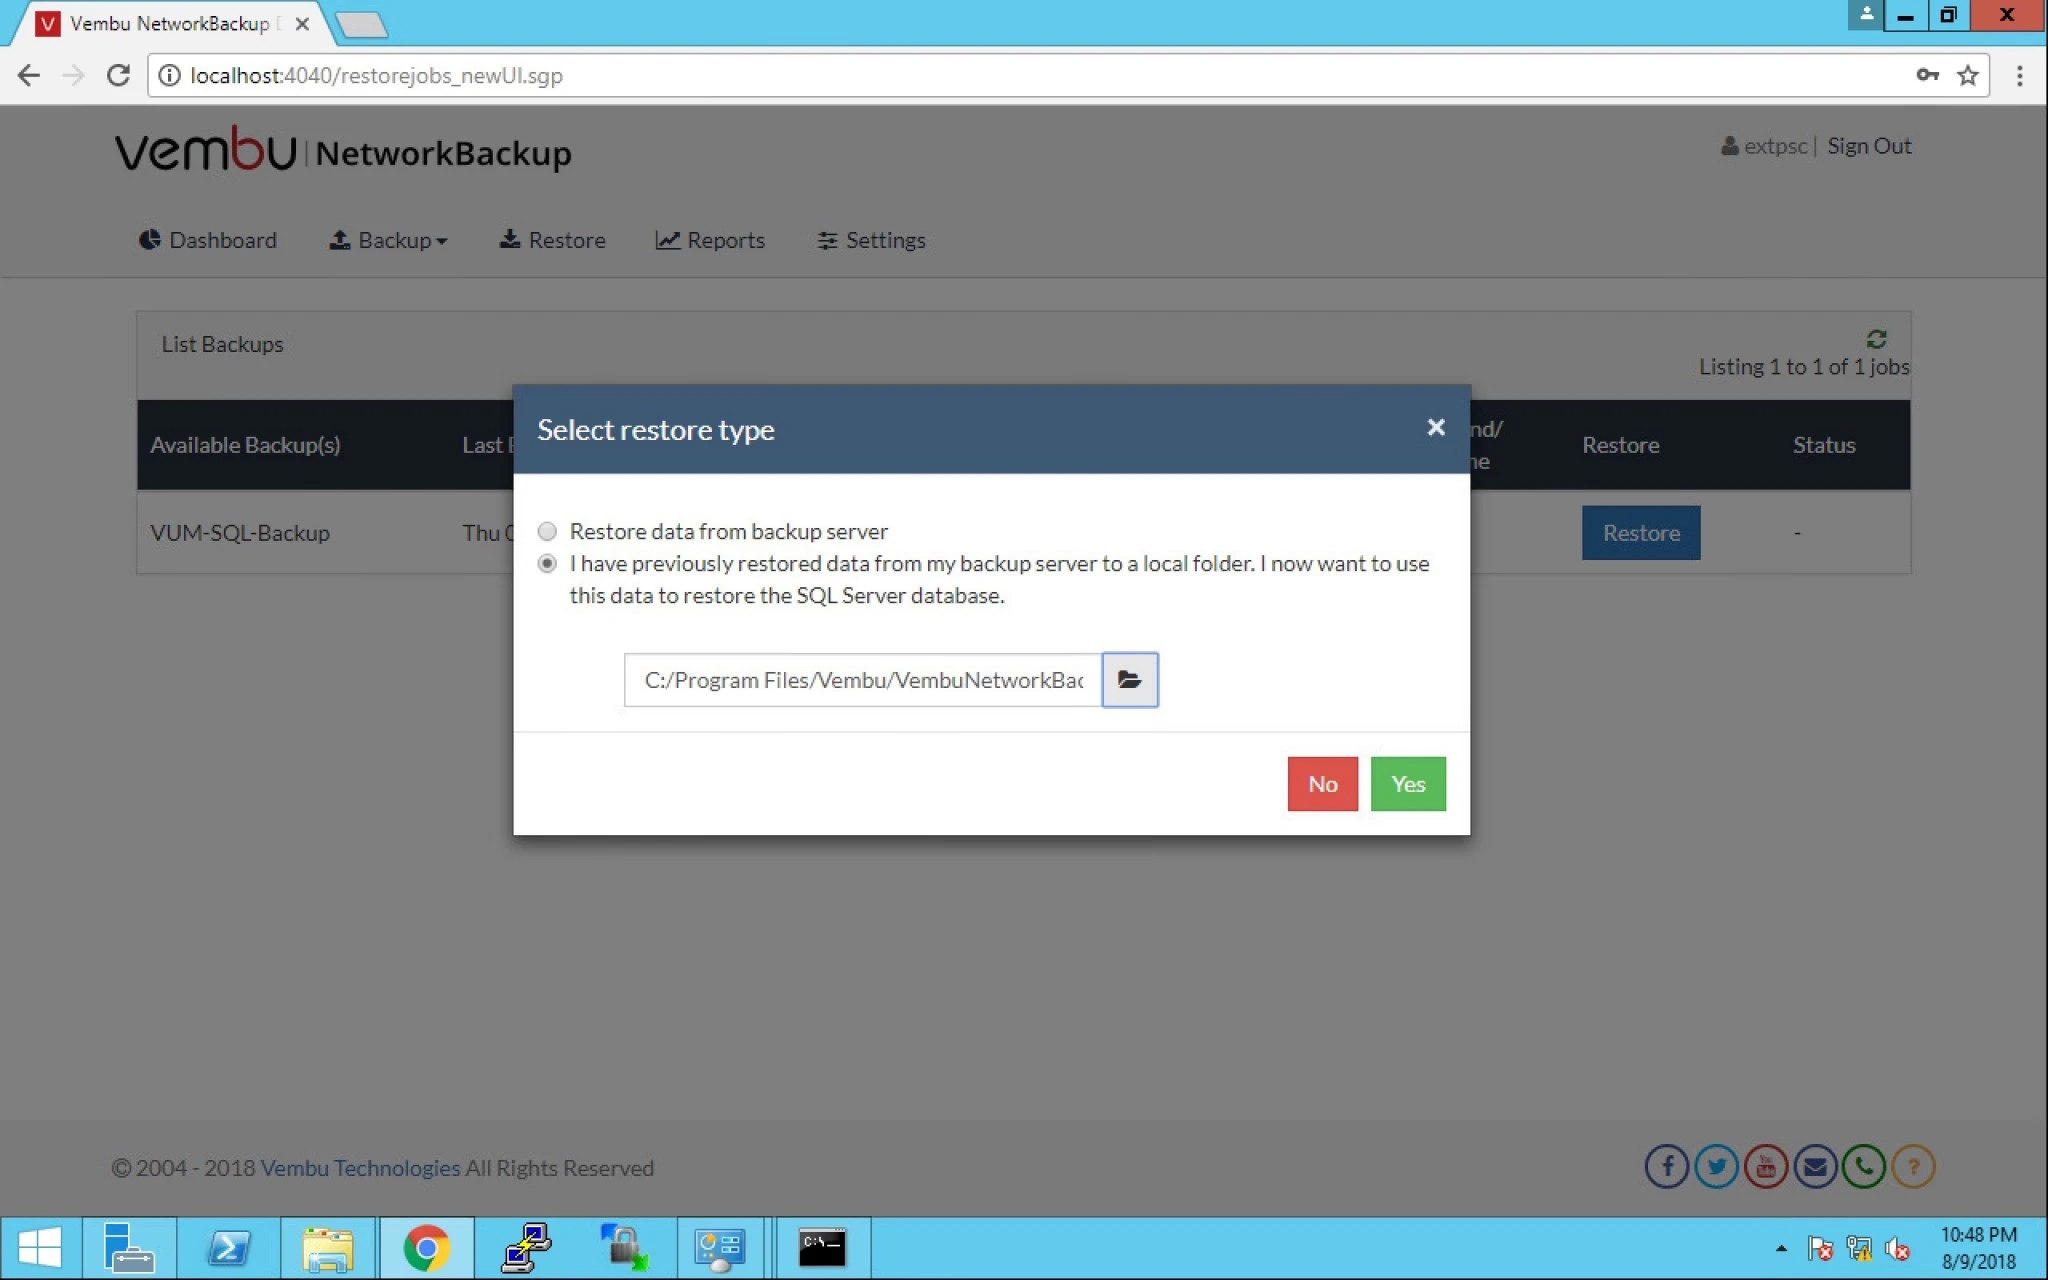The width and height of the screenshot is (2048, 1280).
Task: Open the orange help question icon
Action: 1913,1166
